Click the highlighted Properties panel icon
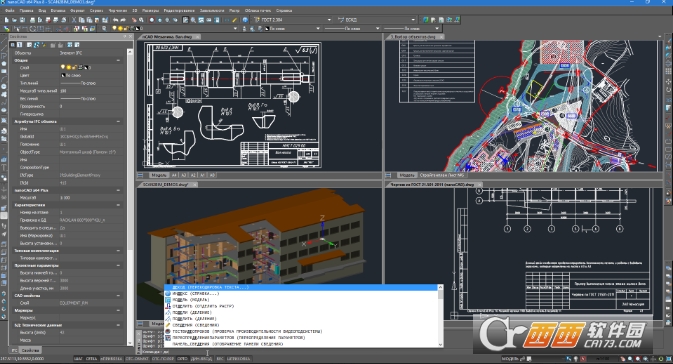Screen dimensions: 673x364 (x=185, y=20)
